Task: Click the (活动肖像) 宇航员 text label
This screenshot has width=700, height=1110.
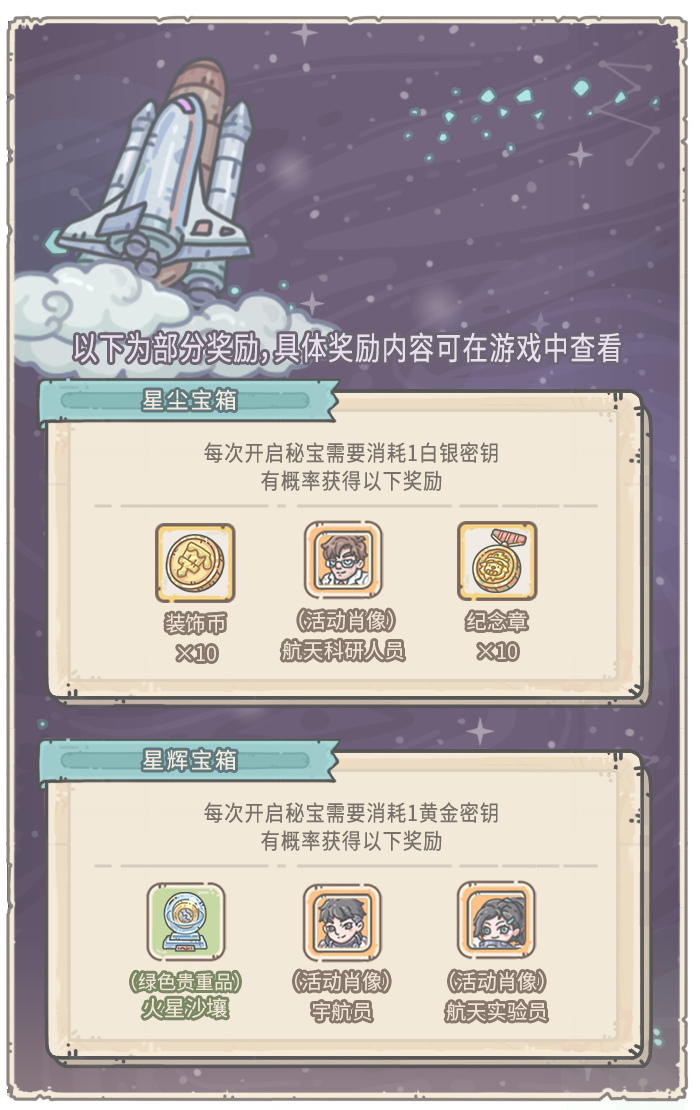Action: pos(342,997)
